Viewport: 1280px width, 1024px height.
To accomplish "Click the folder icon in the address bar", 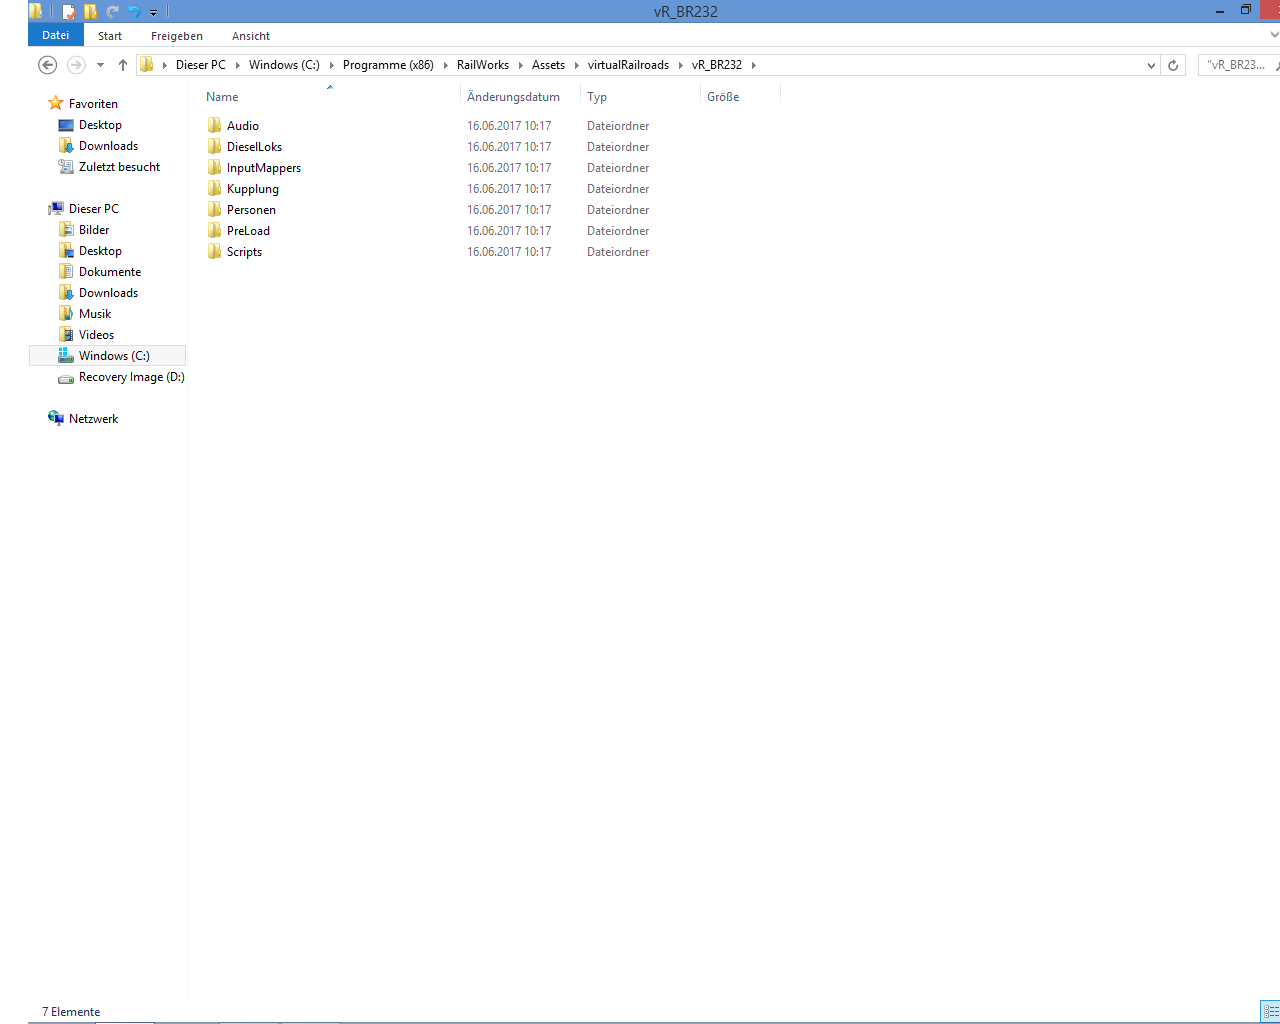I will pos(147,65).
